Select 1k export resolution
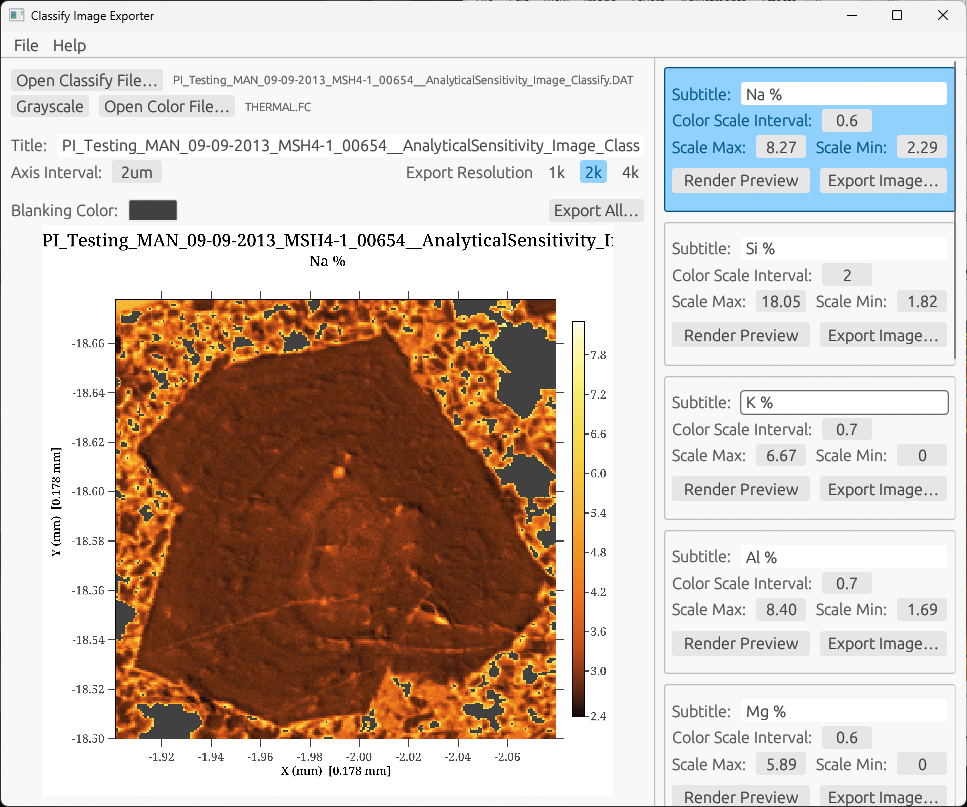967x807 pixels. [557, 172]
